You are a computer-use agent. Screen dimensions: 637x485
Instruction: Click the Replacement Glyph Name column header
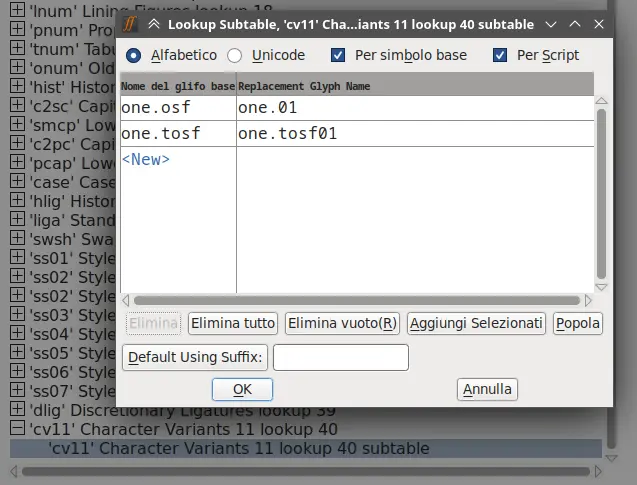tap(415, 86)
